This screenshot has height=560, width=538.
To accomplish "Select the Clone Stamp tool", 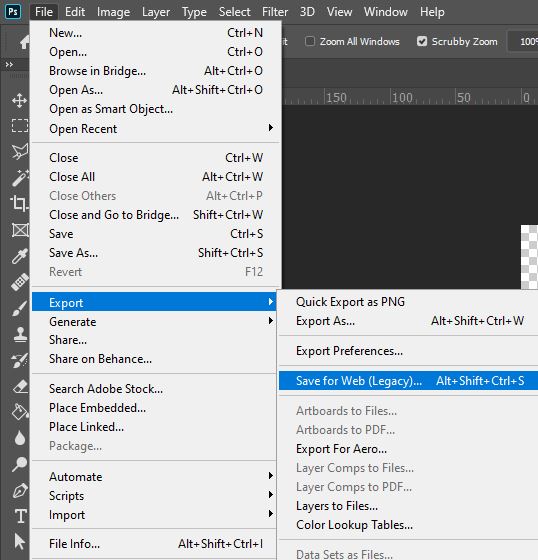I will pos(20,334).
